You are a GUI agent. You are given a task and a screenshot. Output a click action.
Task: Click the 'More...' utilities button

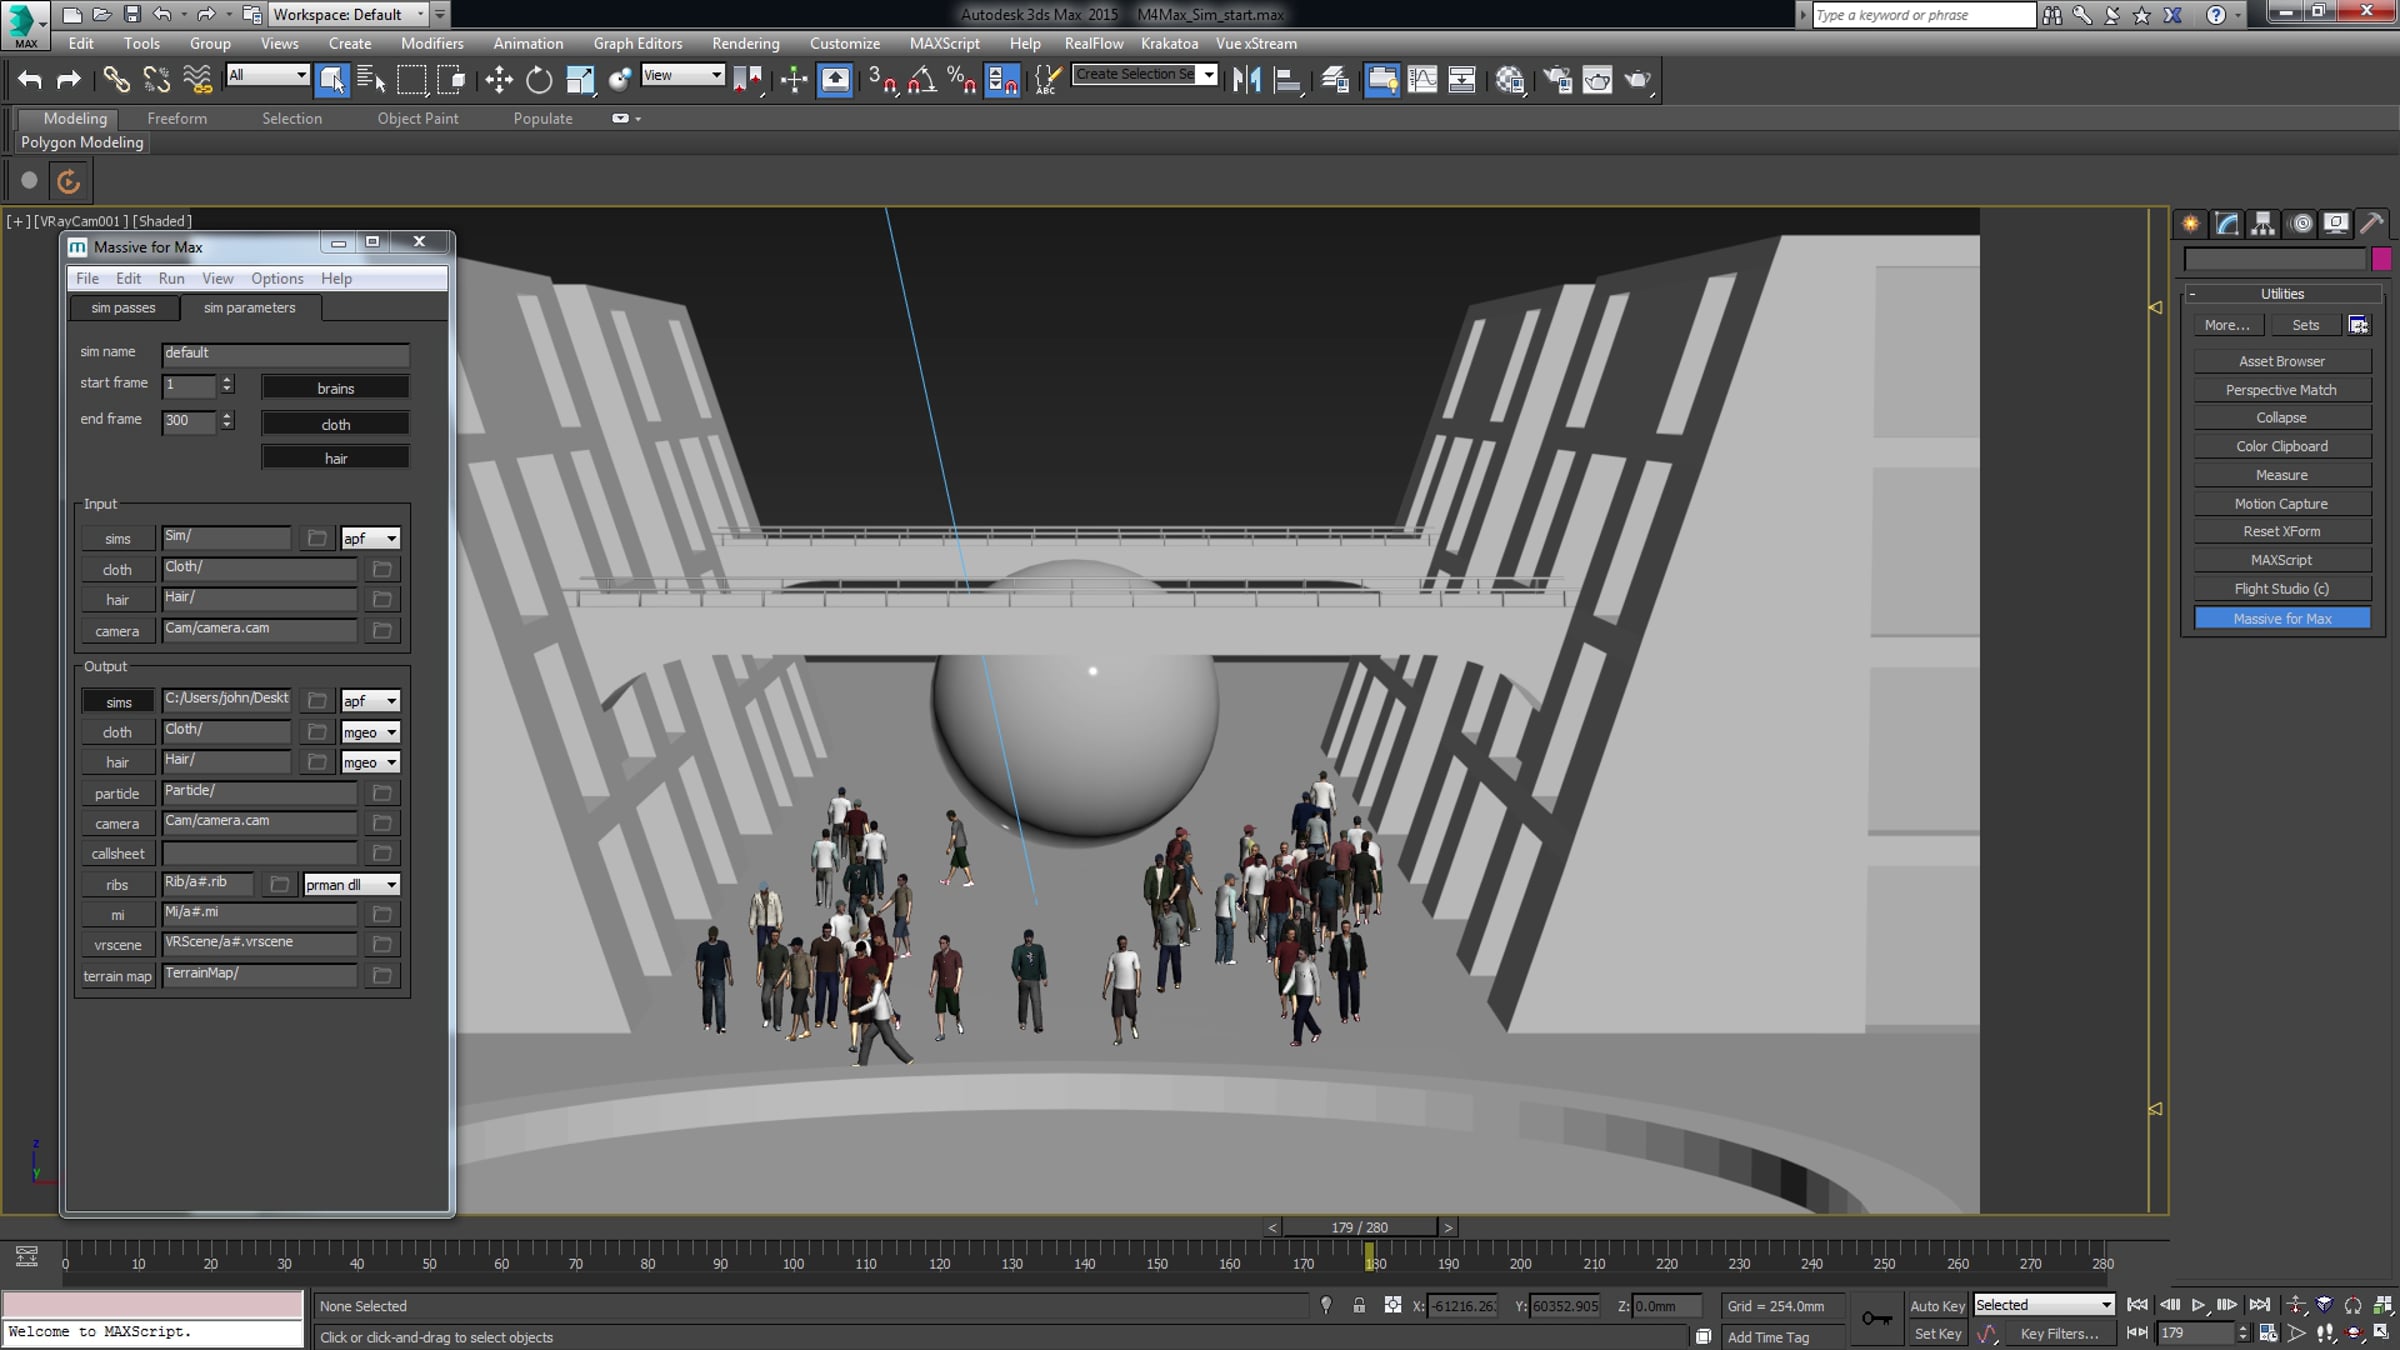pos(2227,325)
